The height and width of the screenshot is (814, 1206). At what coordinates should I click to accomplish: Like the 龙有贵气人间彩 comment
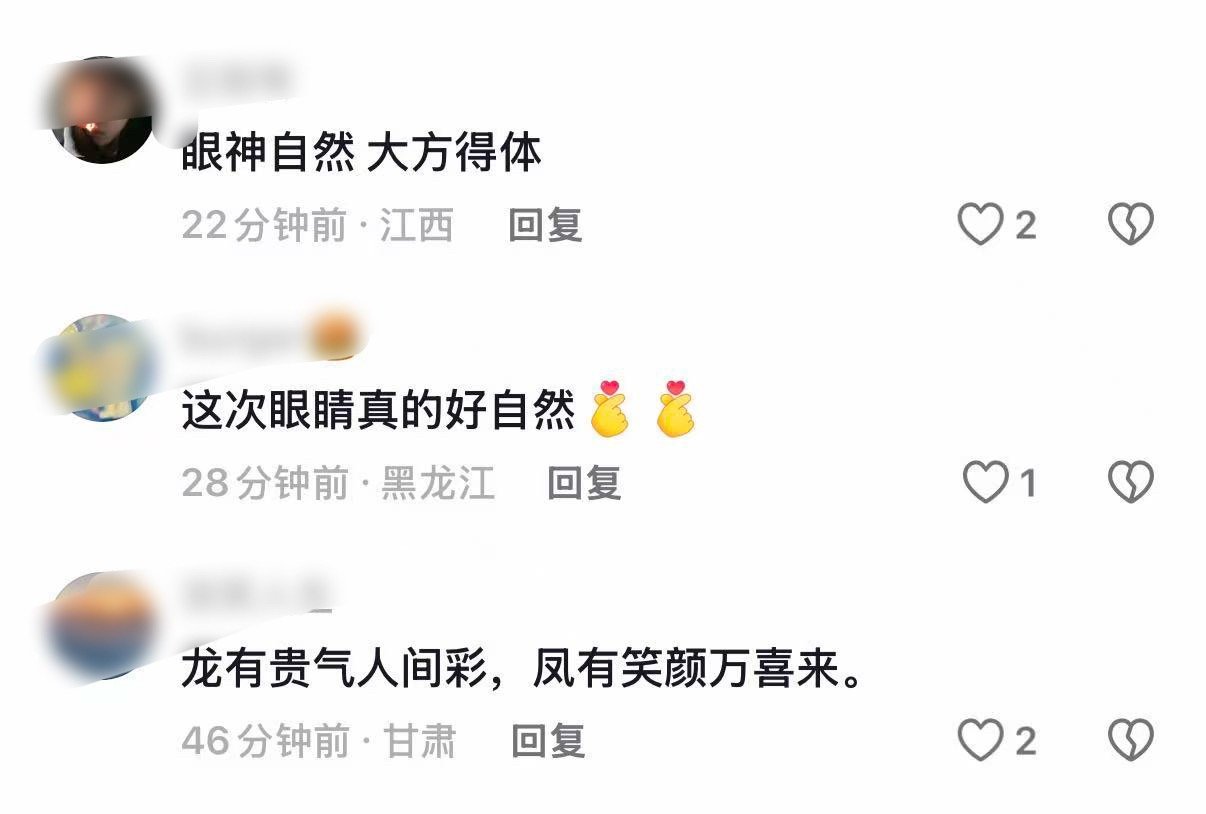click(980, 741)
